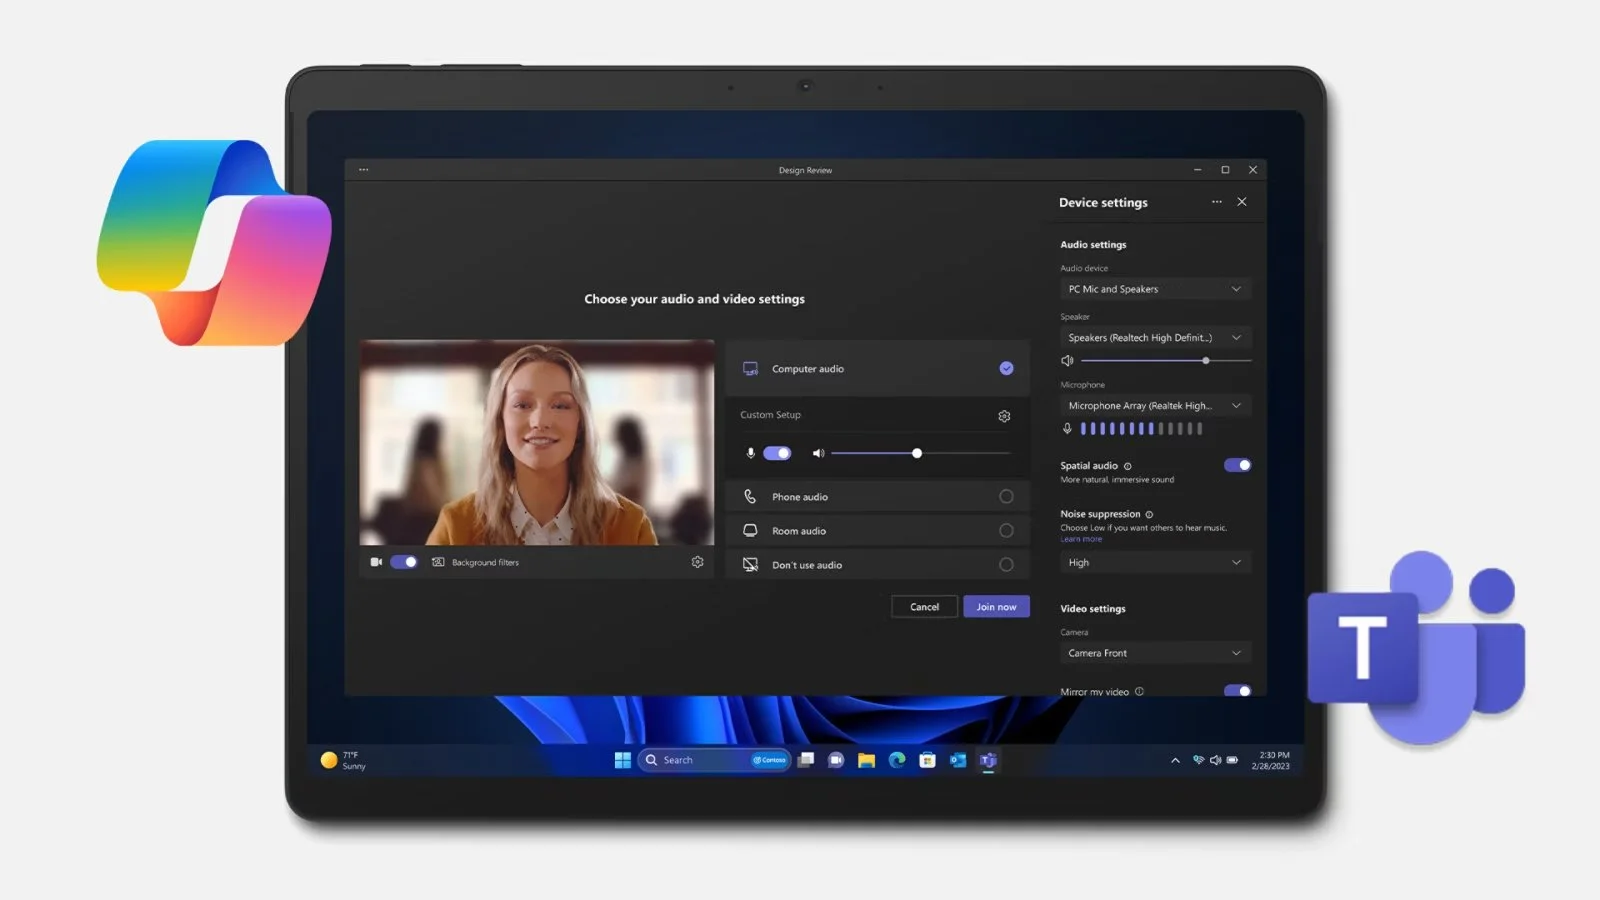Open Learn more link under Noise suppression
This screenshot has height=900, width=1600.
click(1081, 539)
